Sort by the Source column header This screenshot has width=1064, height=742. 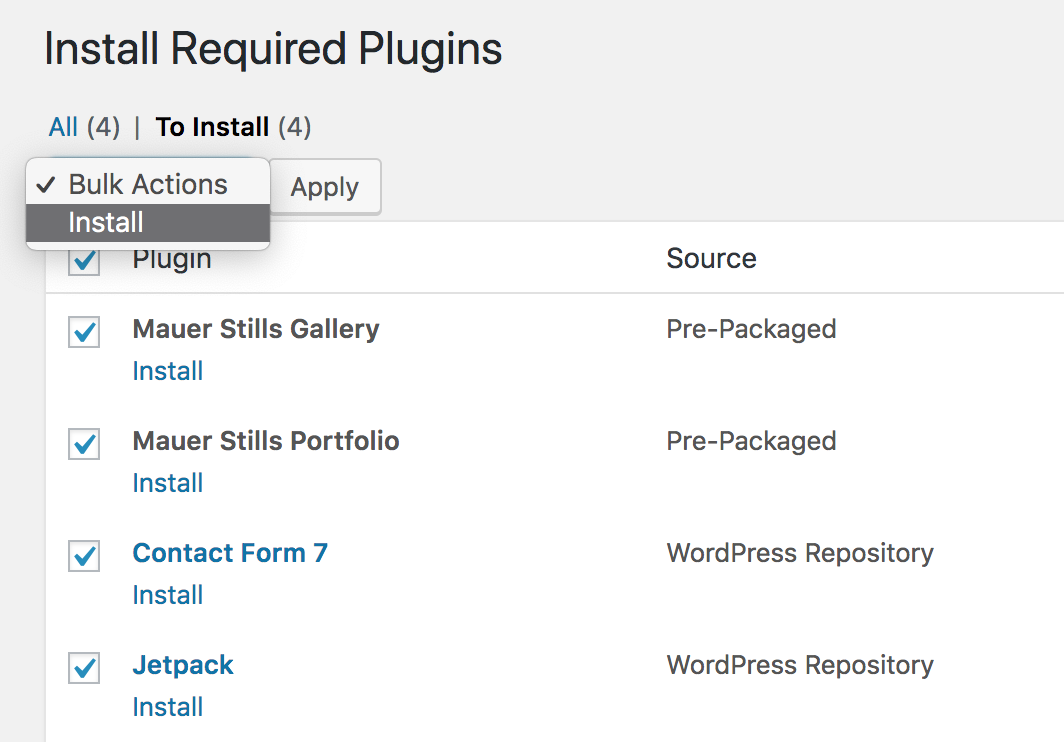point(711,259)
